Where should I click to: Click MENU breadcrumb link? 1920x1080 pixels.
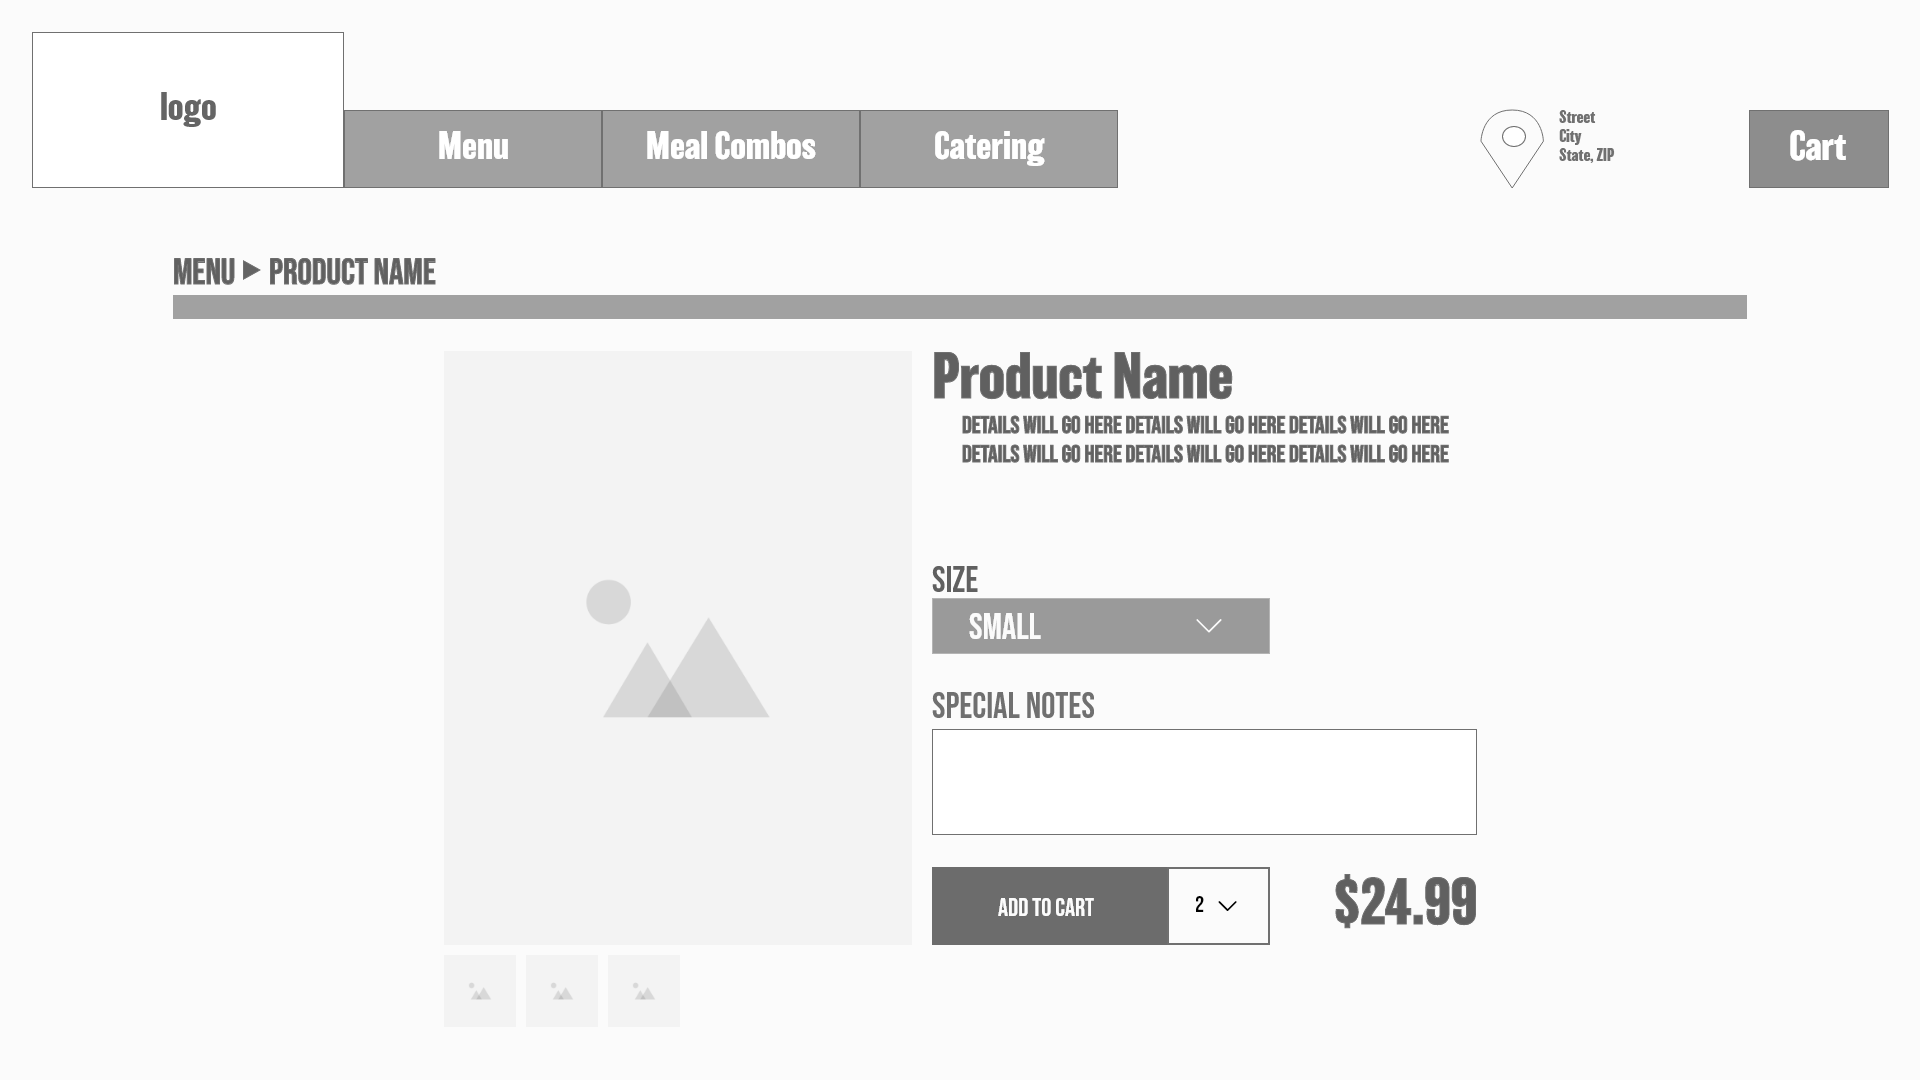click(x=204, y=272)
